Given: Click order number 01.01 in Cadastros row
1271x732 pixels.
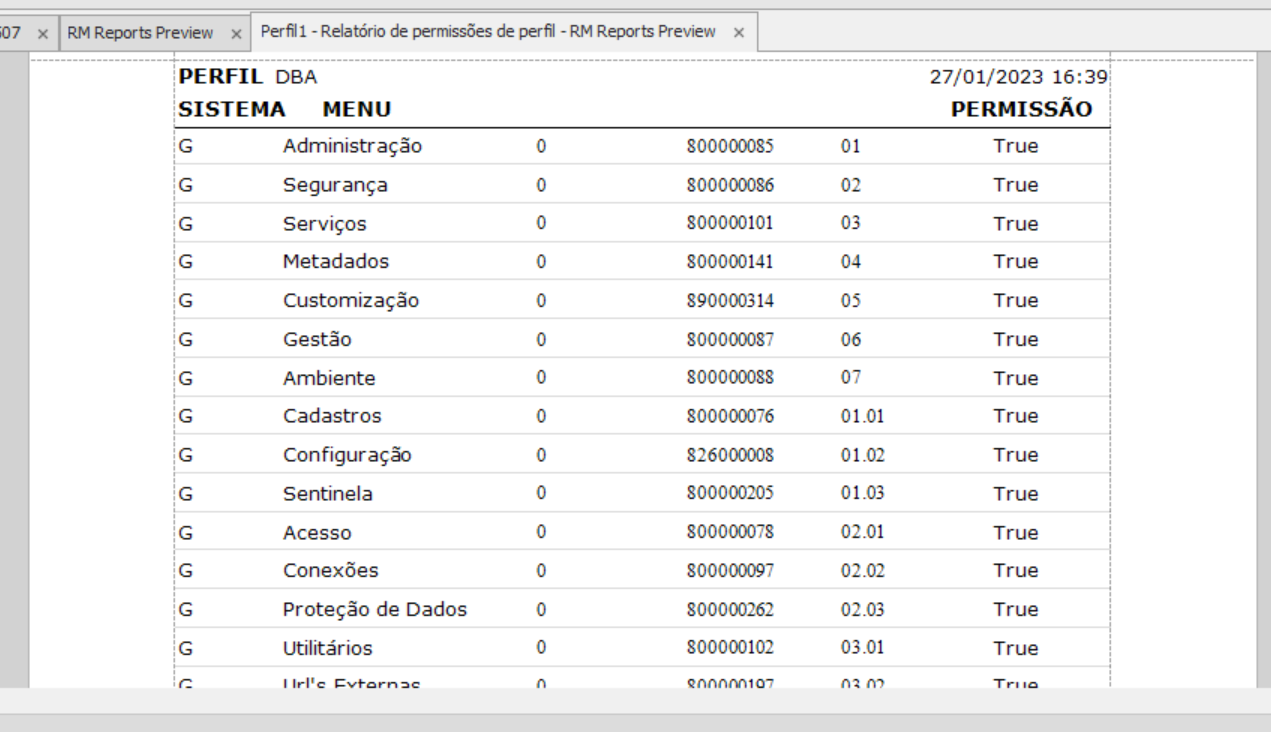Looking at the screenshot, I should pos(863,416).
